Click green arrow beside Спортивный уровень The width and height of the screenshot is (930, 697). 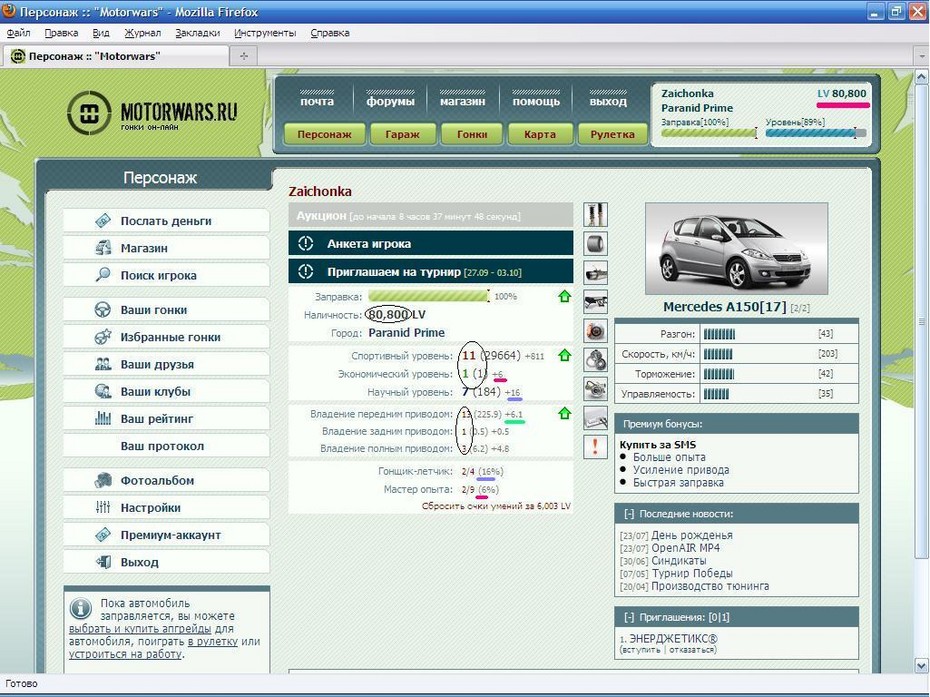click(x=565, y=355)
